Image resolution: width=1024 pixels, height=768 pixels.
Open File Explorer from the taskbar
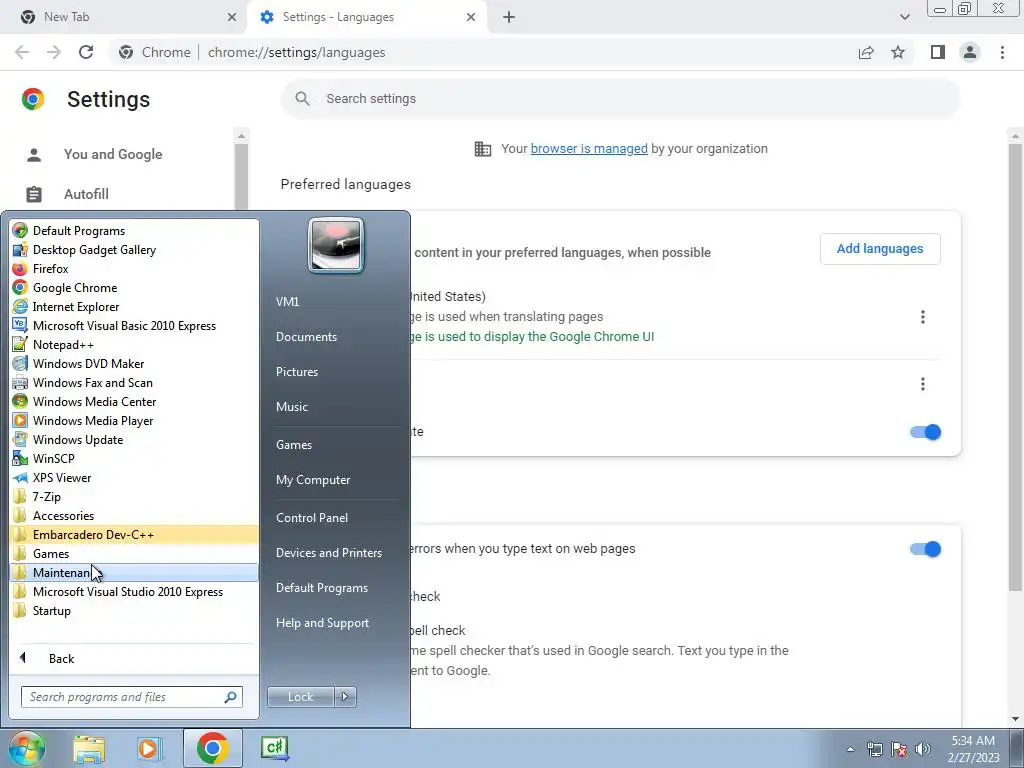[x=89, y=748]
